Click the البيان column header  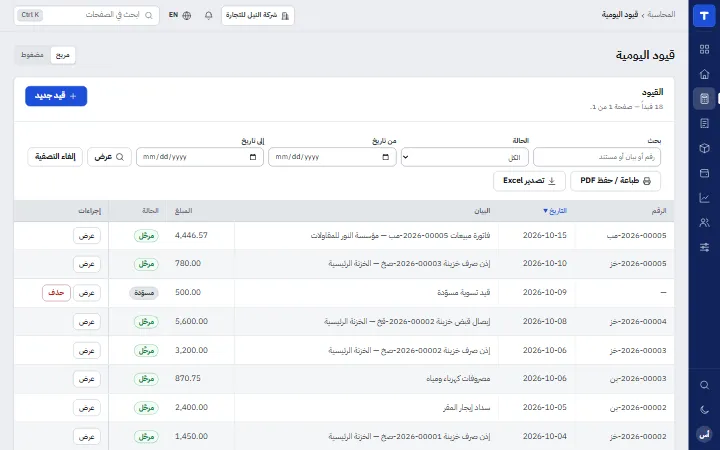[482, 211]
